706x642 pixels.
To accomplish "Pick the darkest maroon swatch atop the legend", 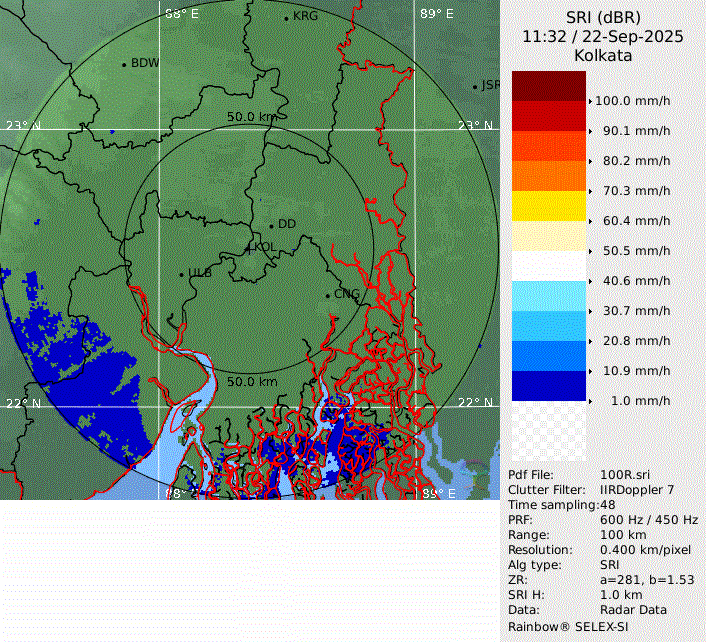I will tap(549, 86).
